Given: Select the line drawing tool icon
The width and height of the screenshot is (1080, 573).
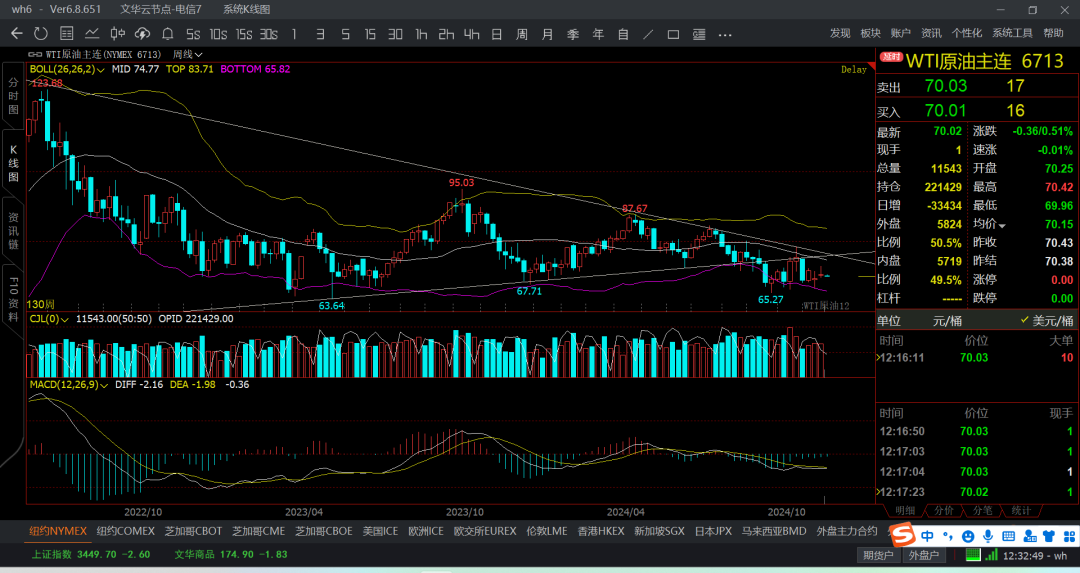Looking at the screenshot, I should (648, 33).
